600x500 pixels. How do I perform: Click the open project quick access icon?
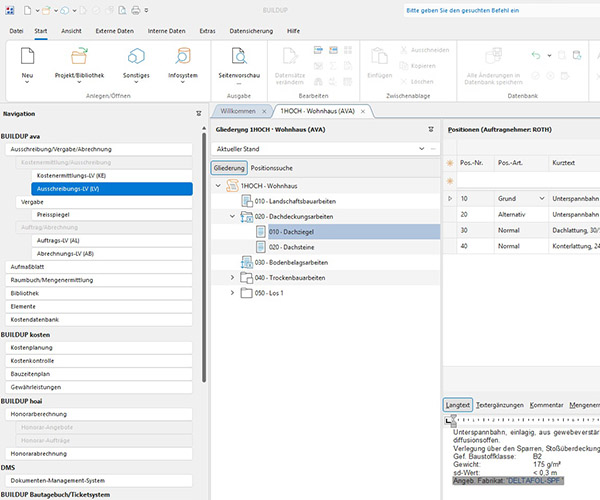(46, 10)
